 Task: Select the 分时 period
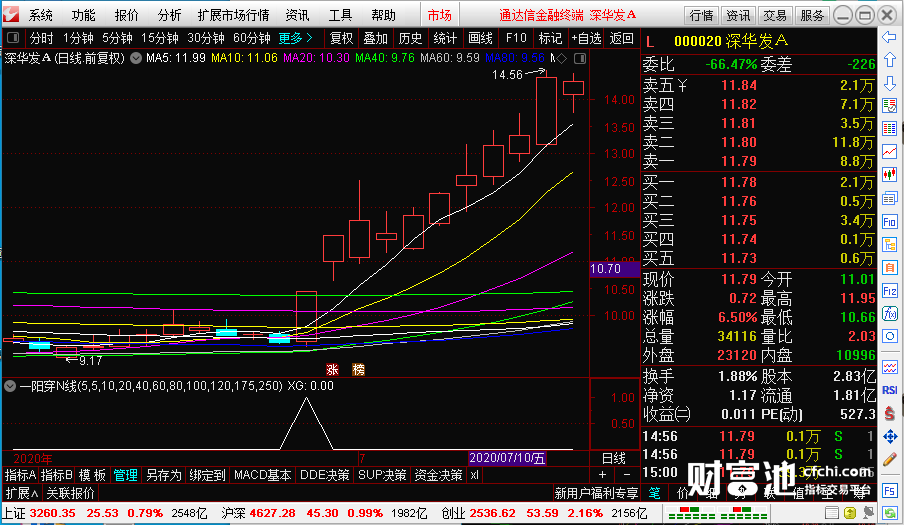coord(42,38)
